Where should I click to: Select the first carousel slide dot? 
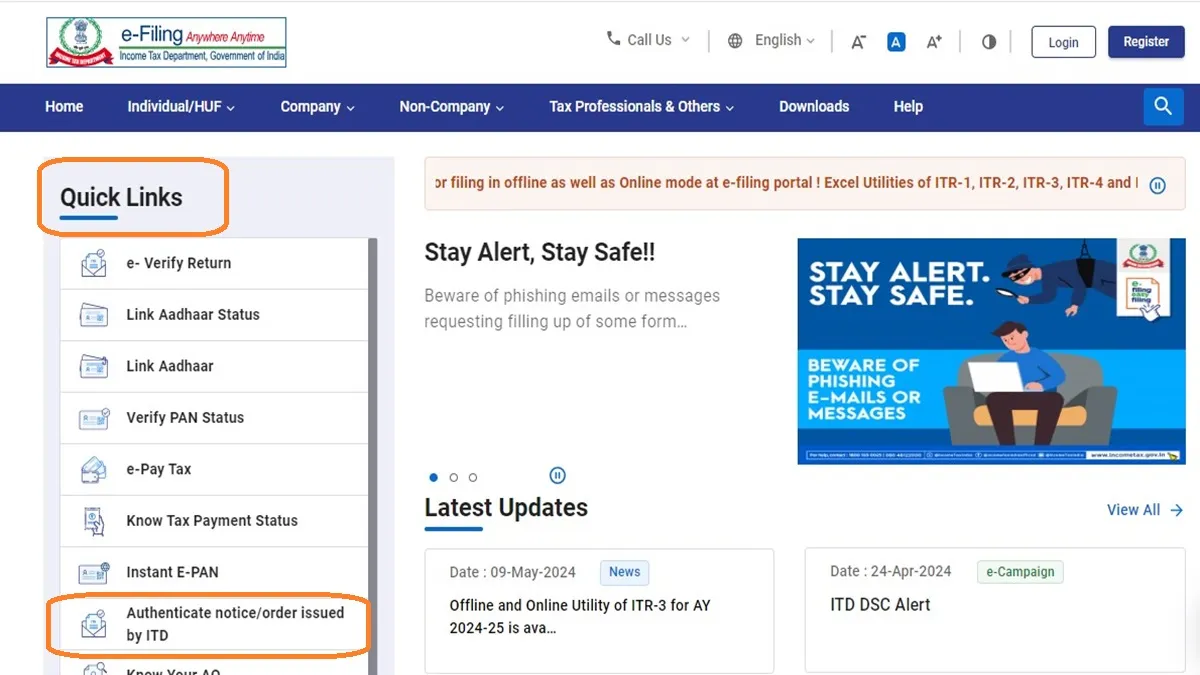click(434, 477)
